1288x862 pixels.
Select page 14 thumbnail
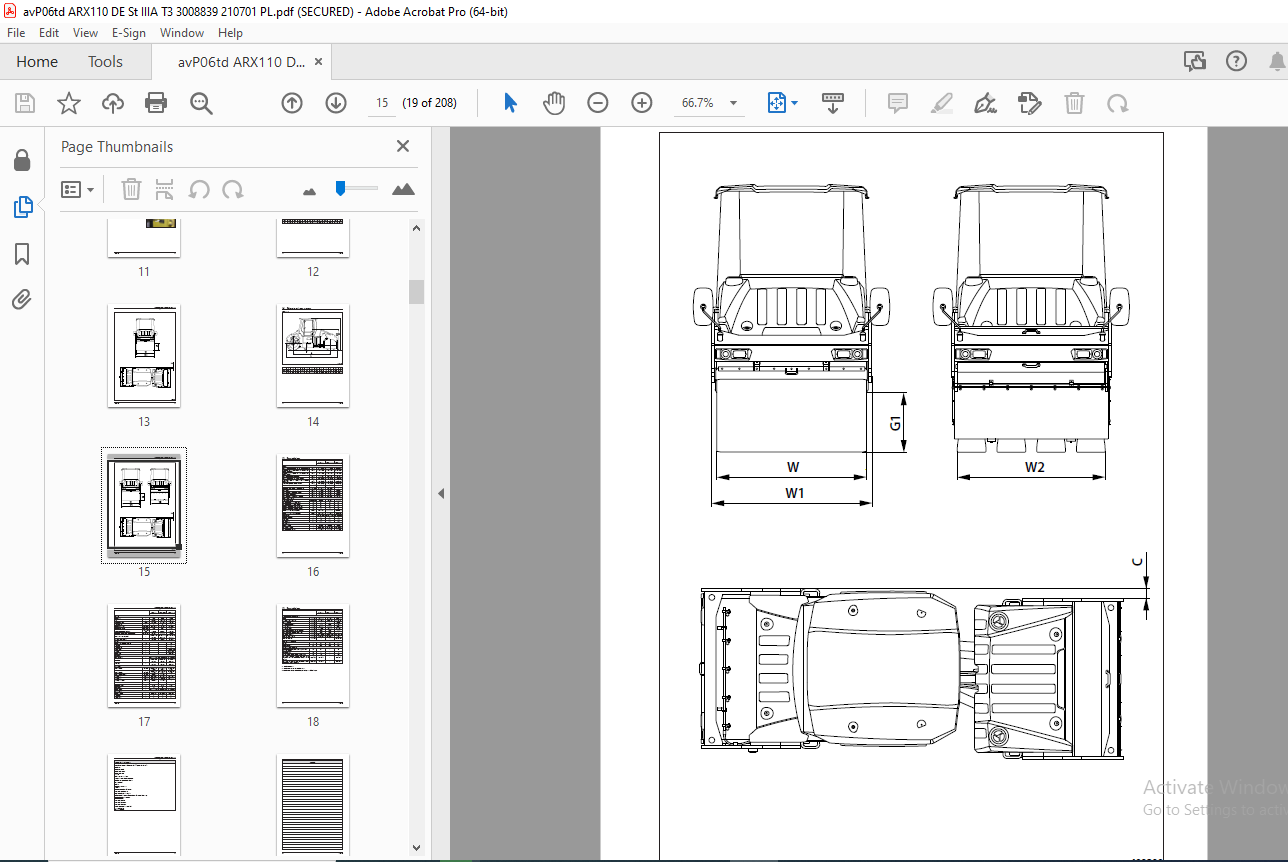pyautogui.click(x=313, y=356)
